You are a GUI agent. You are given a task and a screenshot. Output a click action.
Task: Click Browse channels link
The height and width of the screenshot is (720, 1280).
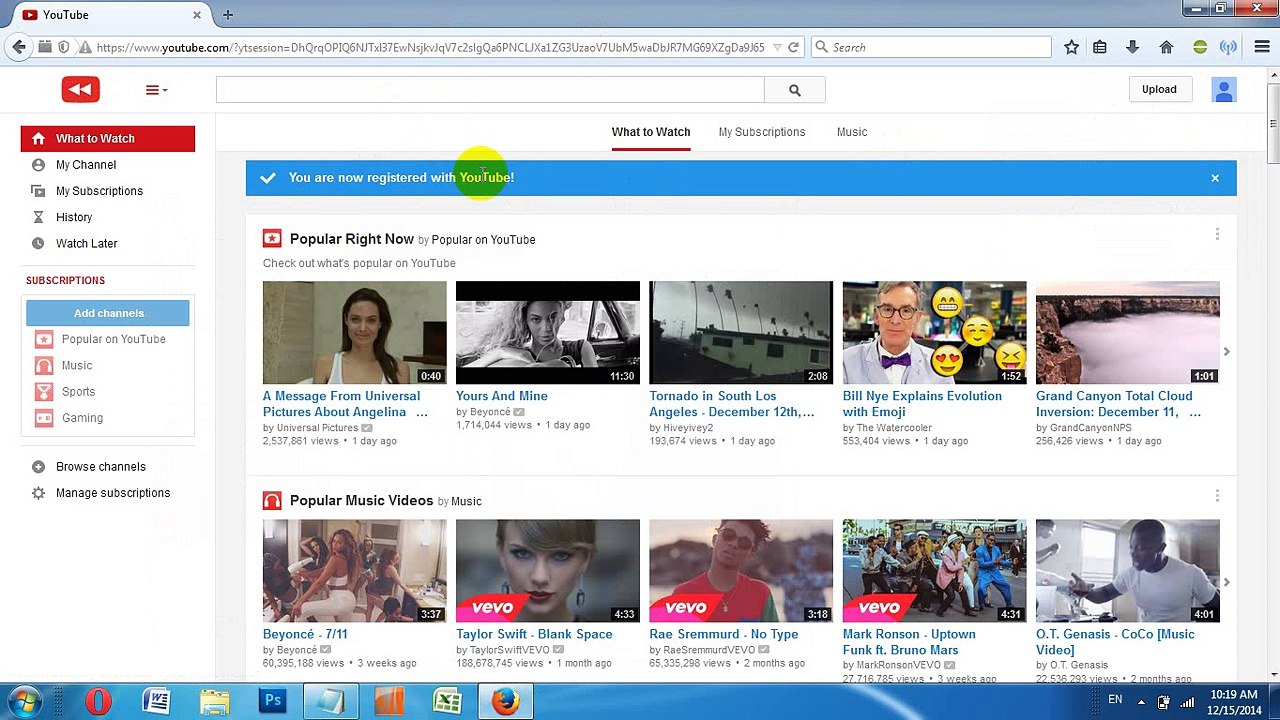[x=100, y=467]
